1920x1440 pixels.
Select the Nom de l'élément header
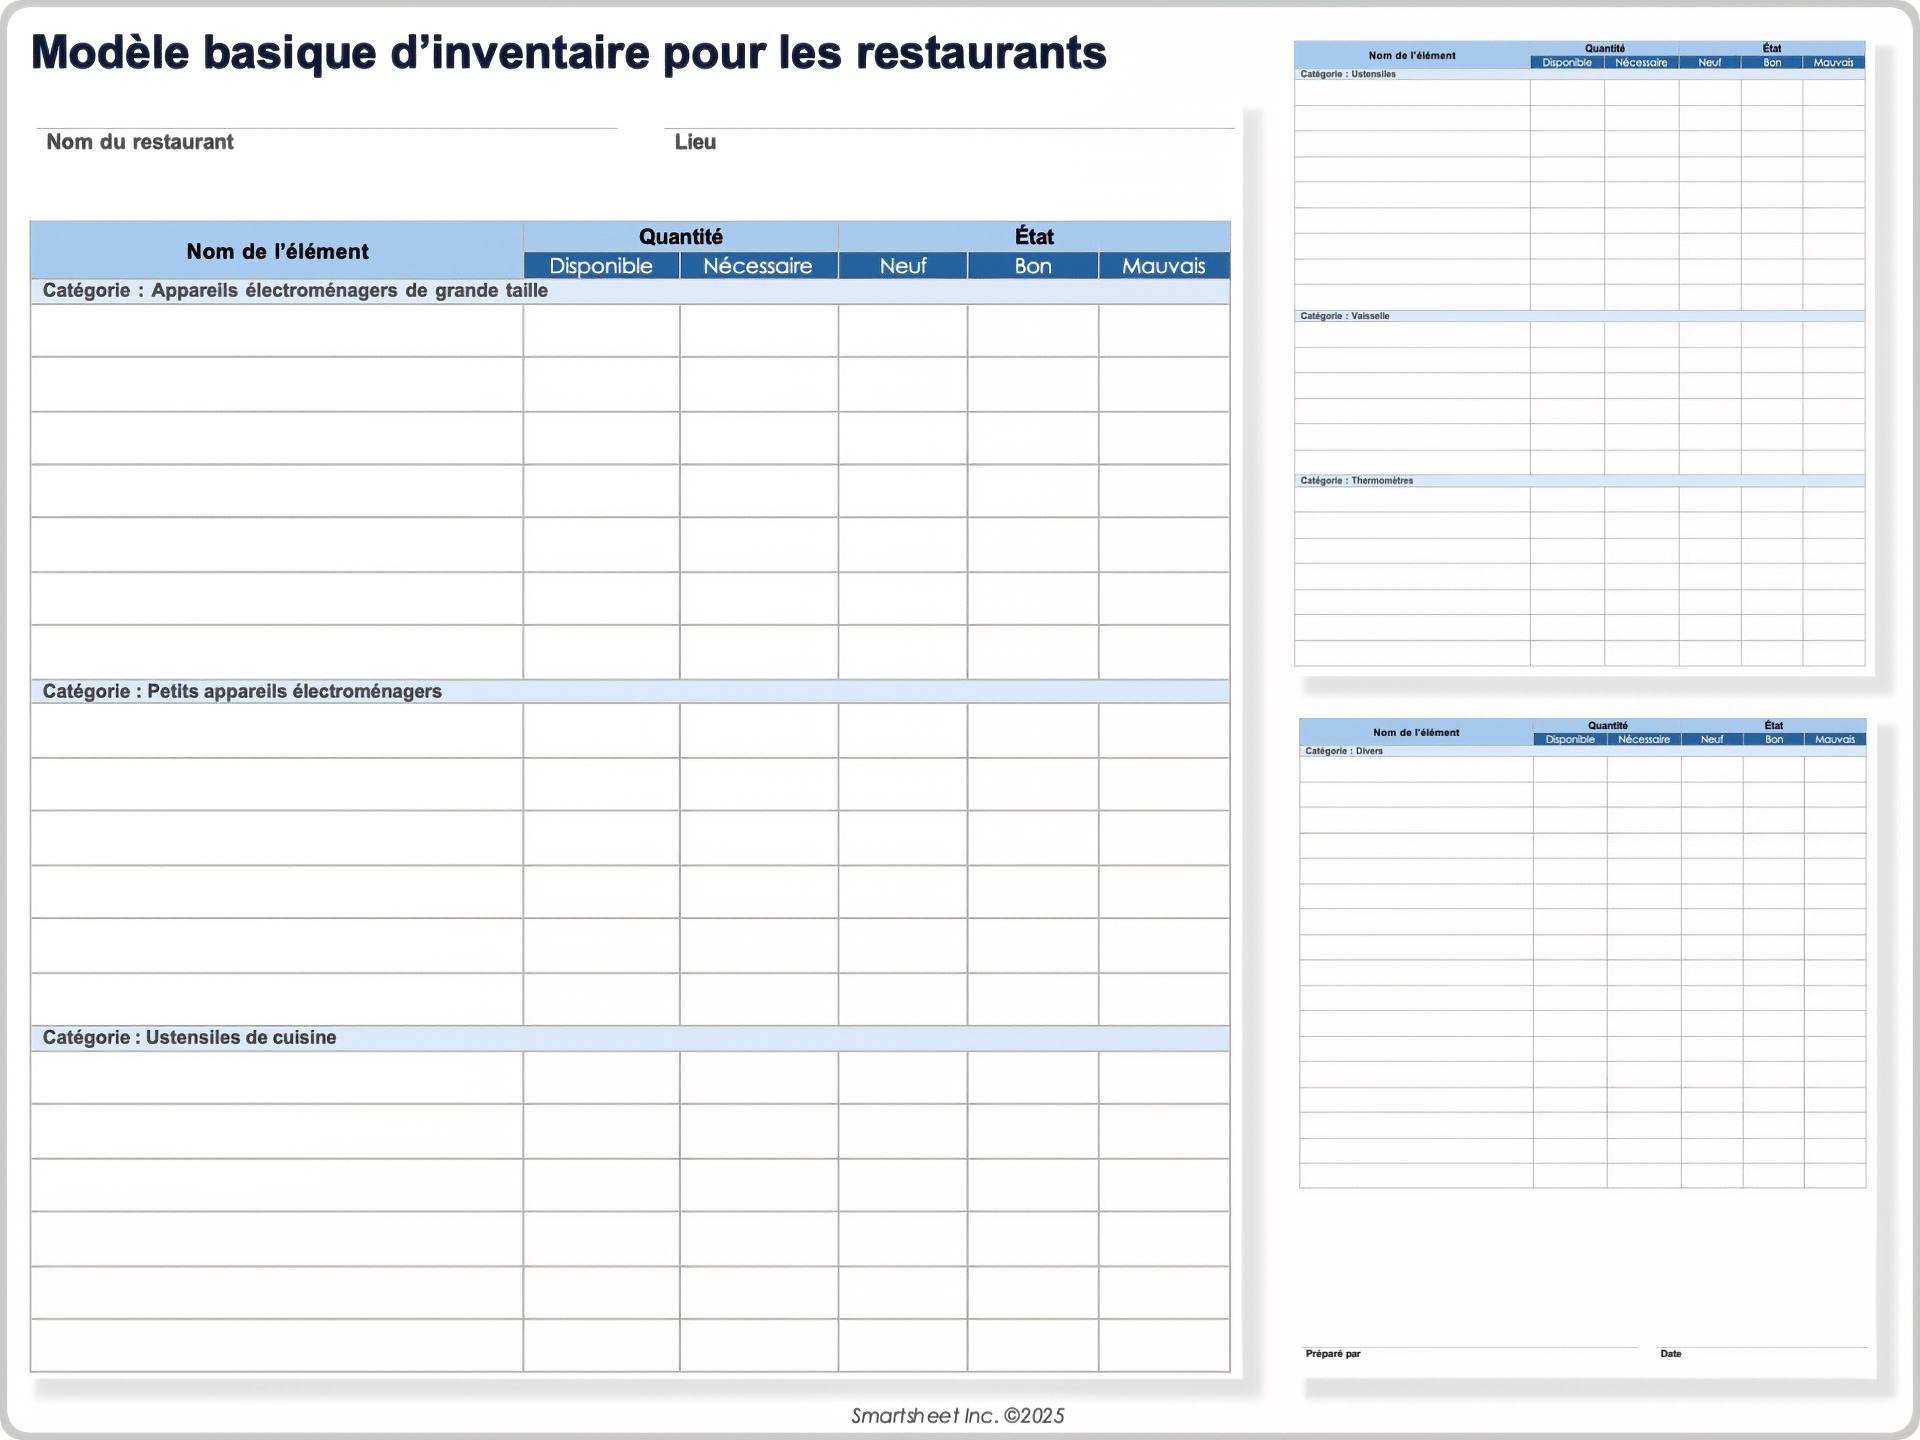click(x=277, y=251)
